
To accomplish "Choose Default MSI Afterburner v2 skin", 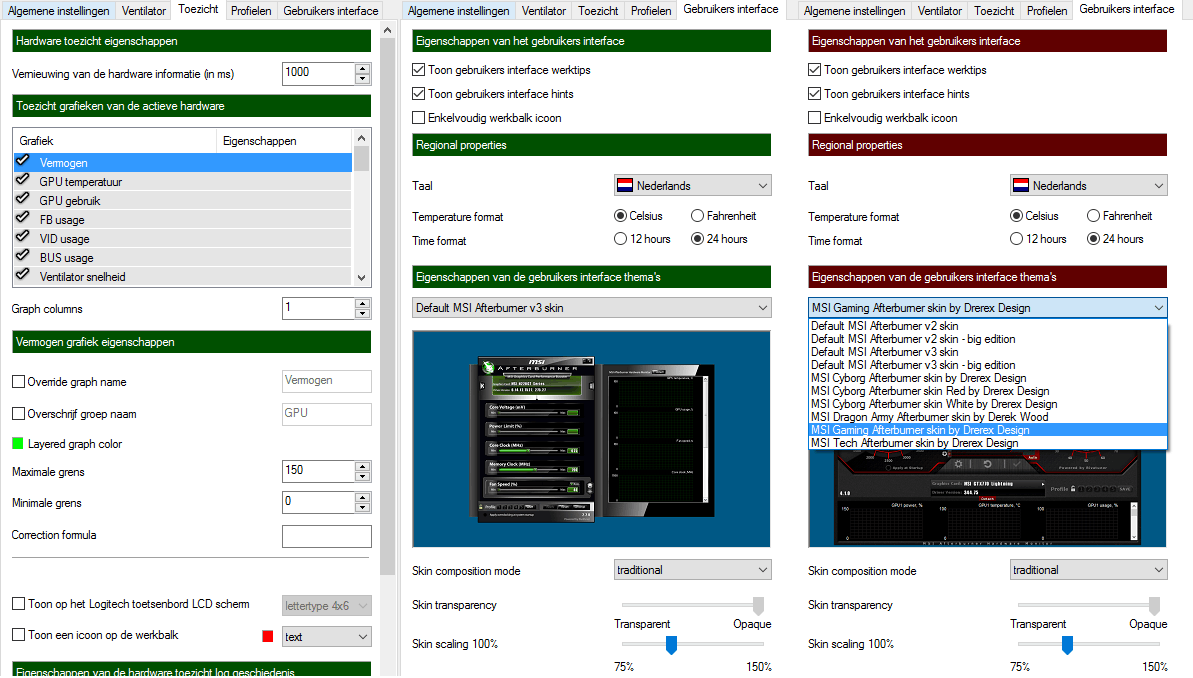I will click(988, 326).
